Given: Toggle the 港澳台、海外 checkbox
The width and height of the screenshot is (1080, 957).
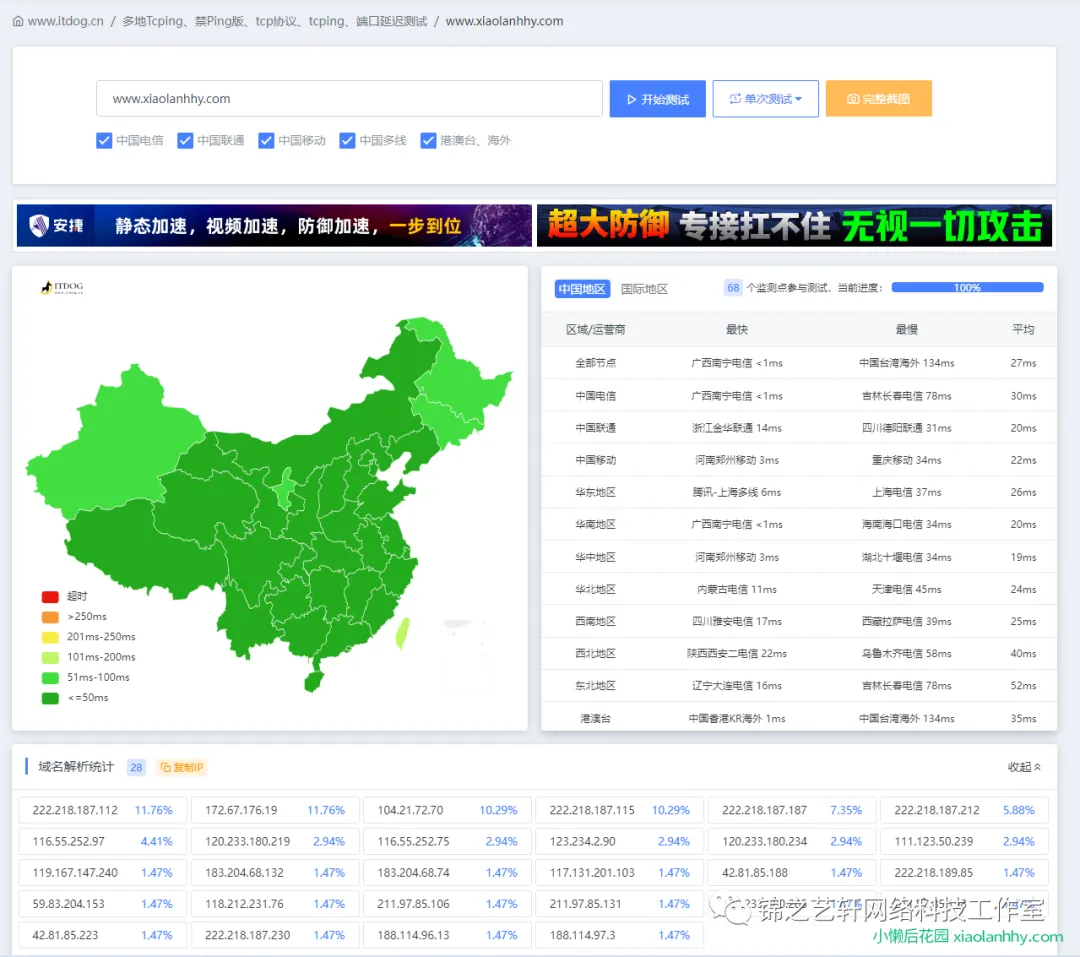Looking at the screenshot, I should coord(428,141).
